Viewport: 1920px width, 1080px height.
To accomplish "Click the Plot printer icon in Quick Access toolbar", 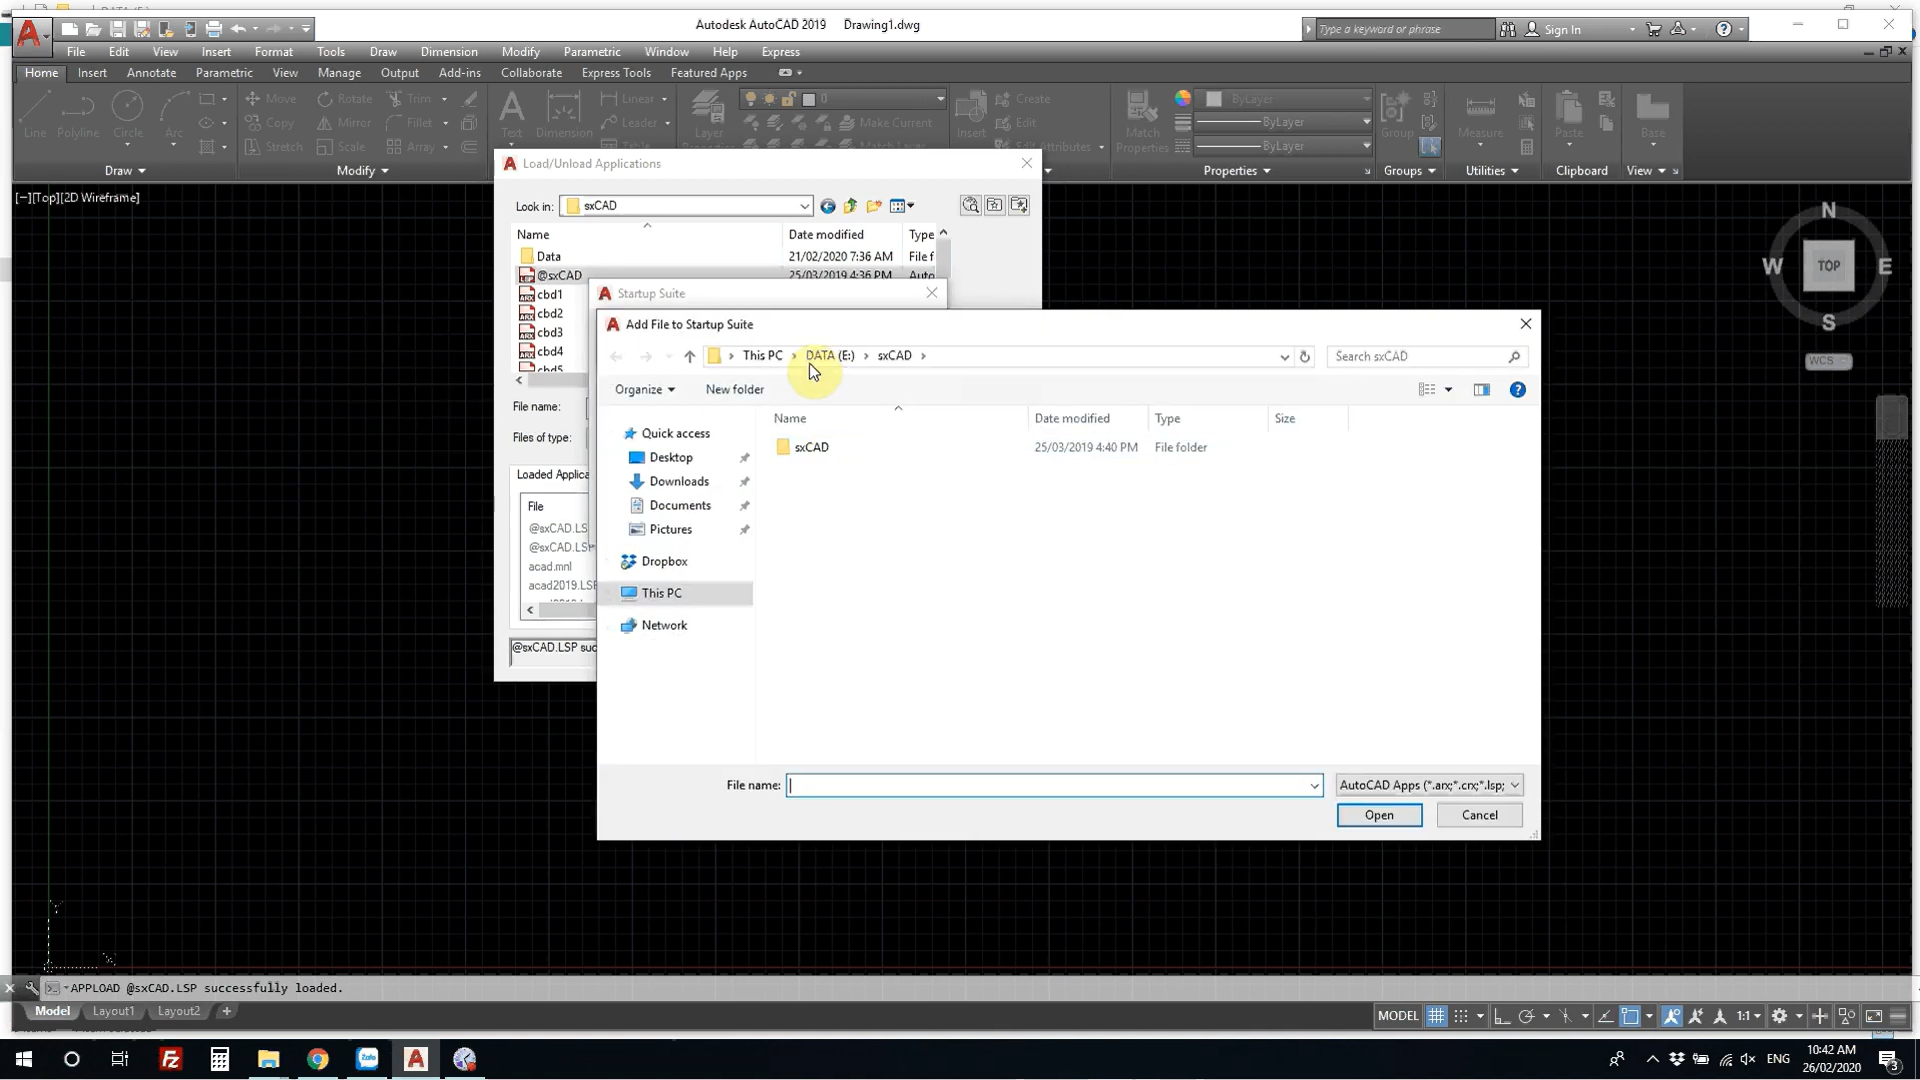I will tap(213, 29).
